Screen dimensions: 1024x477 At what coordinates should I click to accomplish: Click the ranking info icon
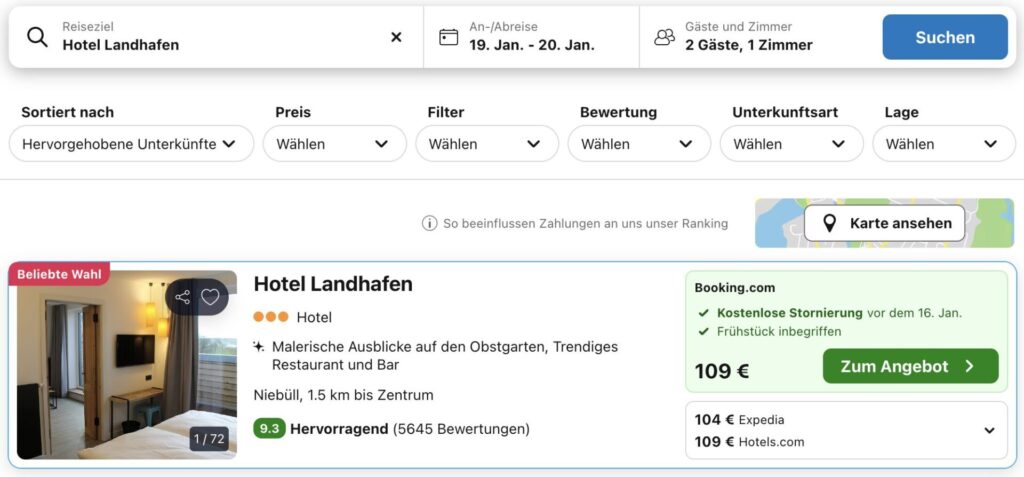pos(430,223)
